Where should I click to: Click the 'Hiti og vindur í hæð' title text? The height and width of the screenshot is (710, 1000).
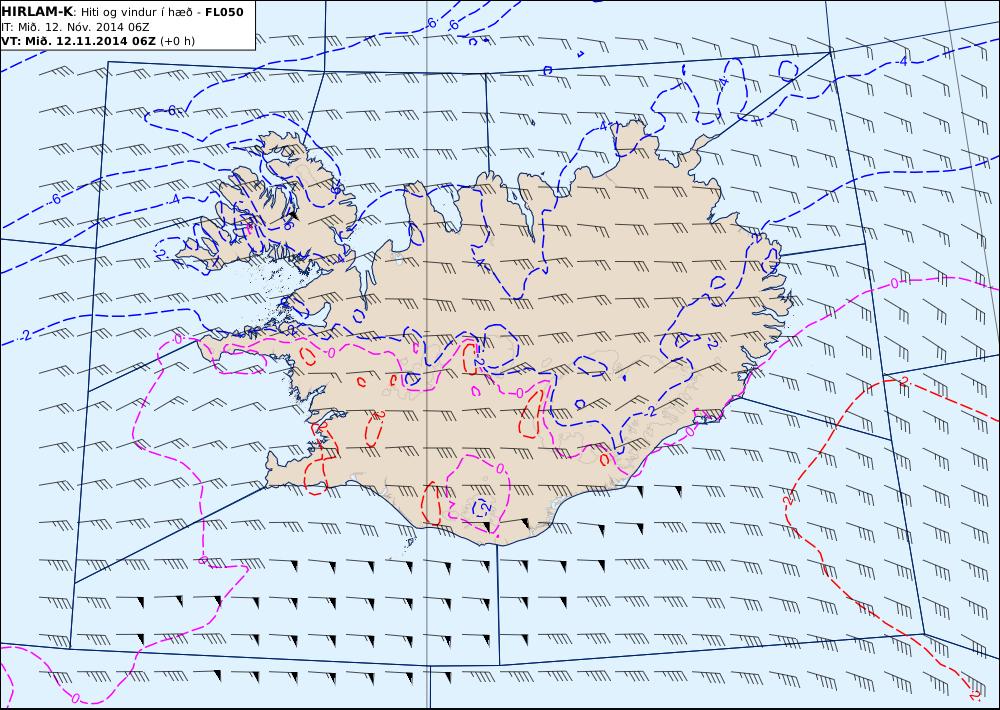pos(136,13)
